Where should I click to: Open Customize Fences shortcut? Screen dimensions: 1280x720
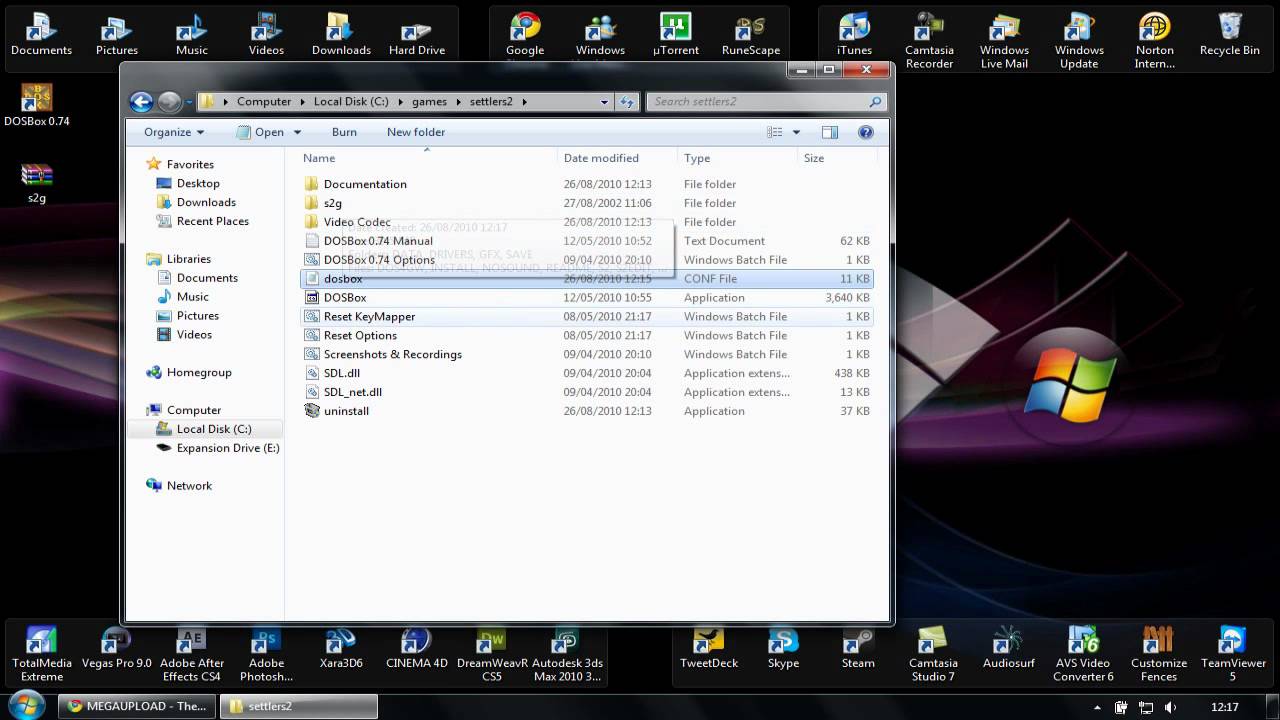pos(1158,654)
